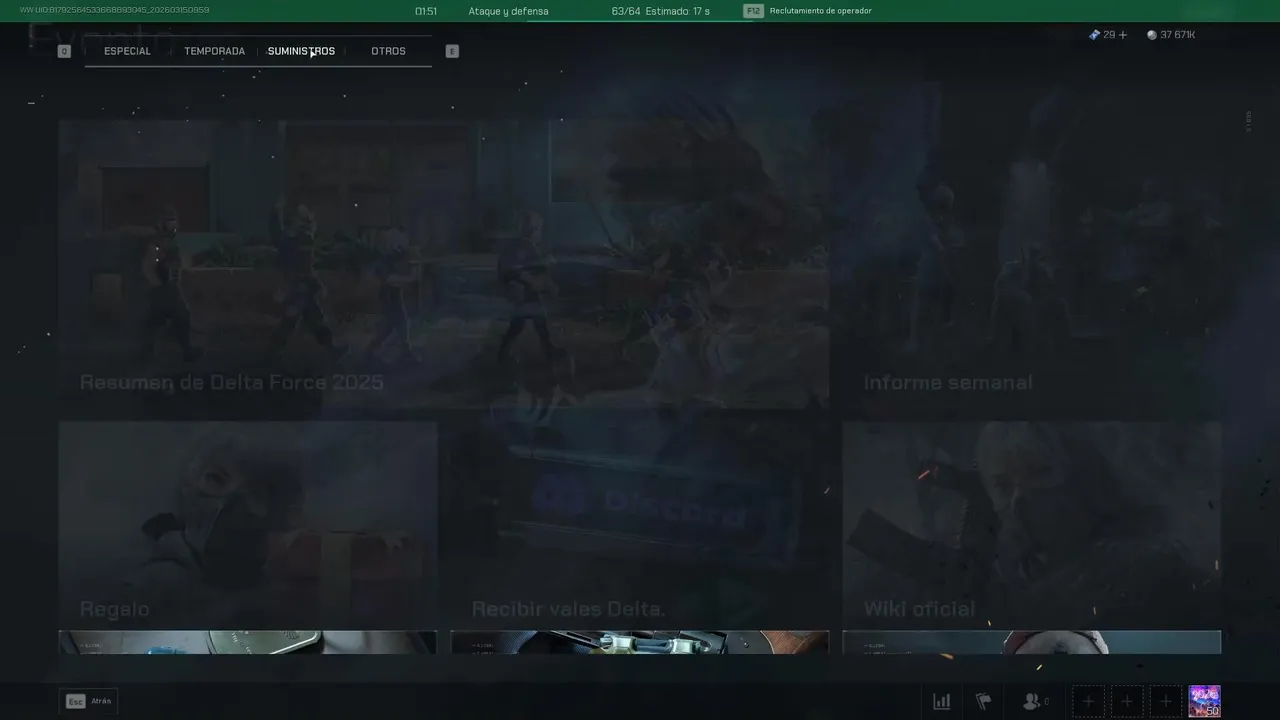Open the statistics bar-chart icon
1280x720 pixels.
tap(942, 701)
